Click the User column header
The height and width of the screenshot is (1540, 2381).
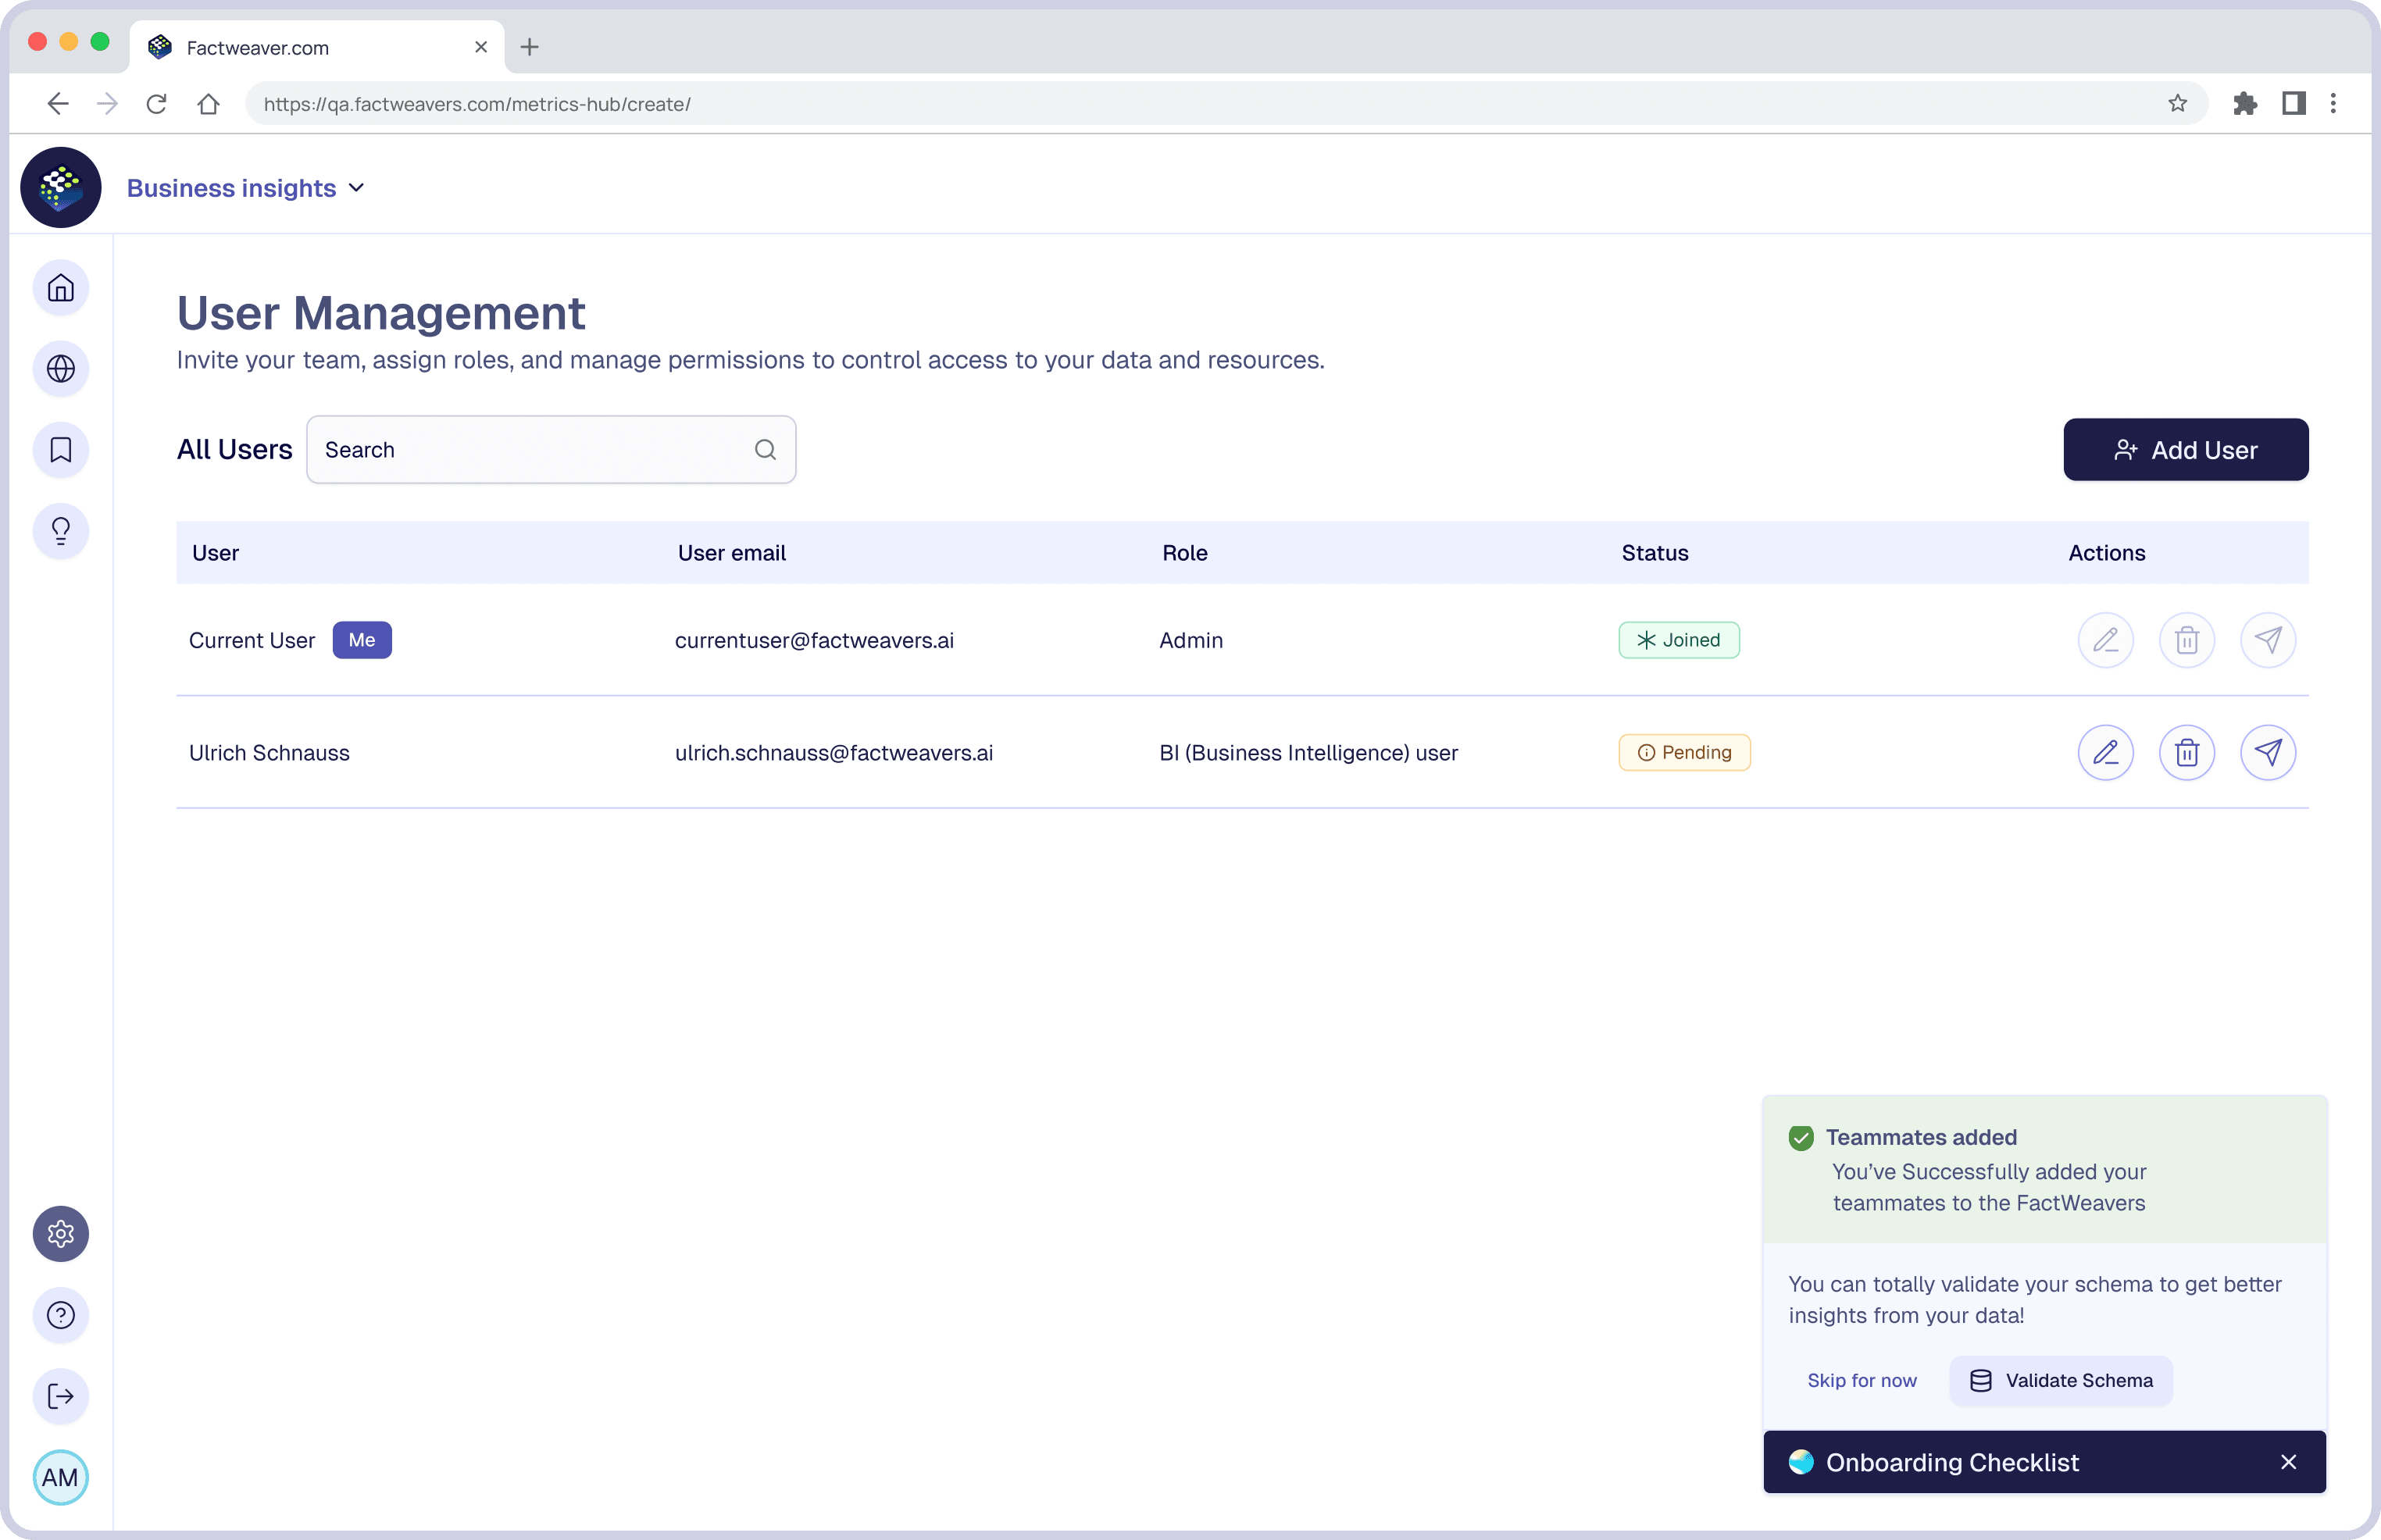(x=215, y=553)
